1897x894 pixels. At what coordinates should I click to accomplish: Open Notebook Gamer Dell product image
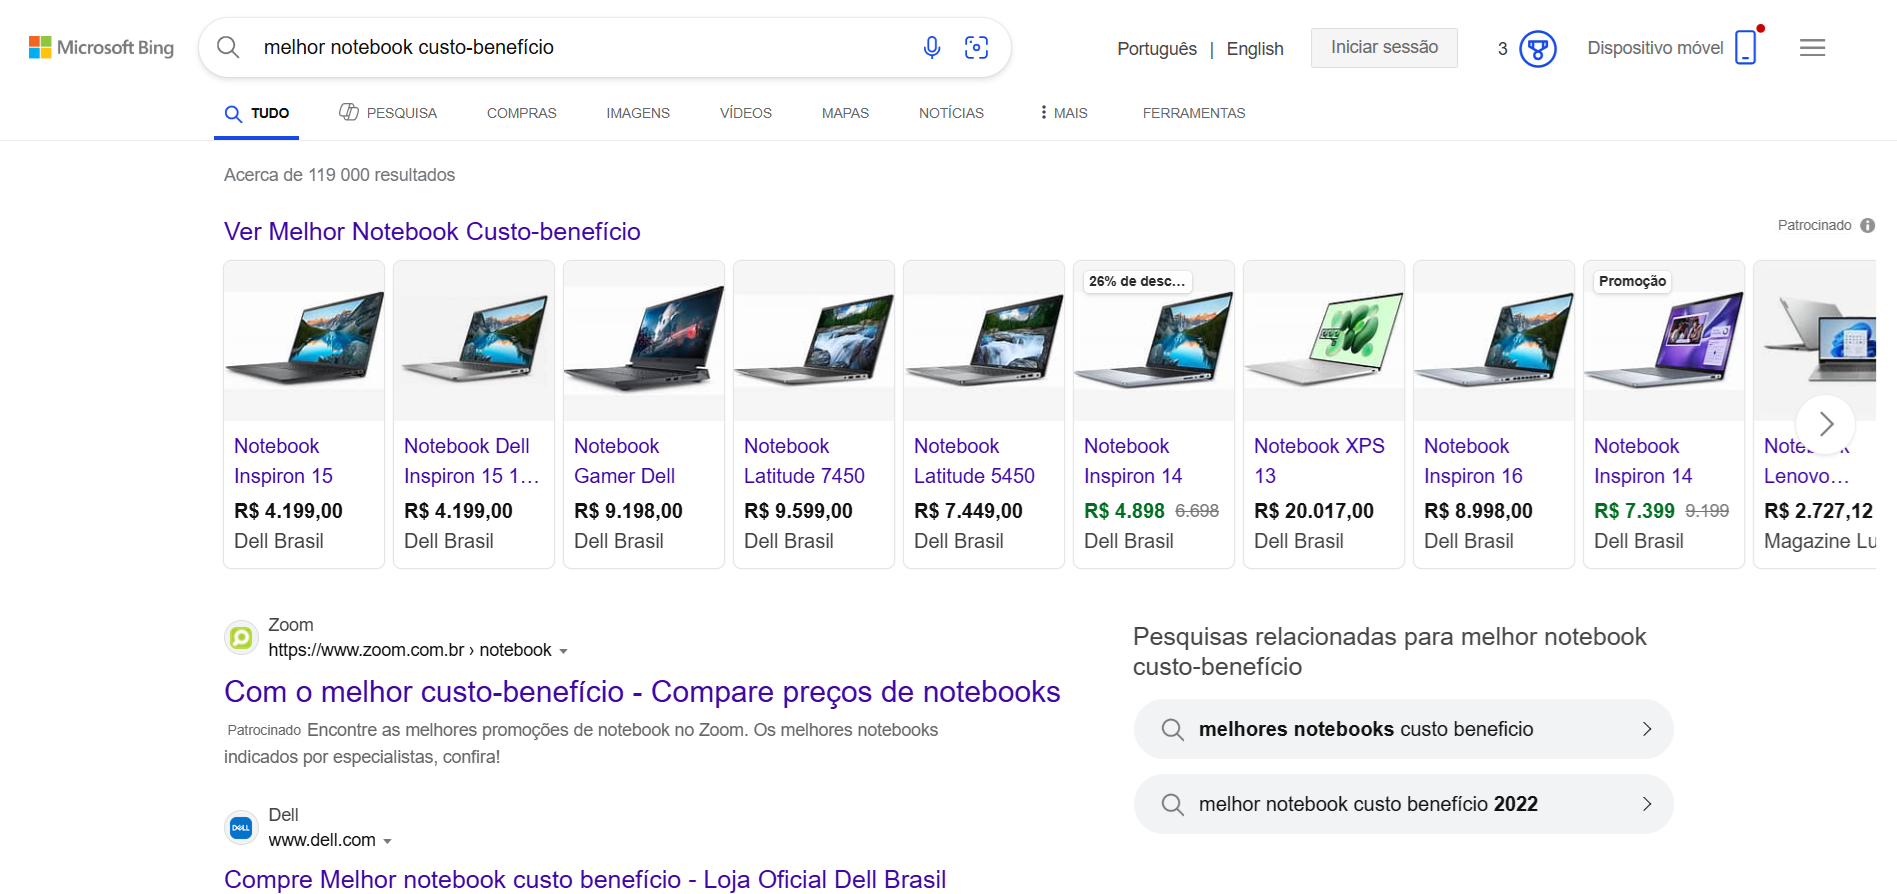pyautogui.click(x=644, y=340)
